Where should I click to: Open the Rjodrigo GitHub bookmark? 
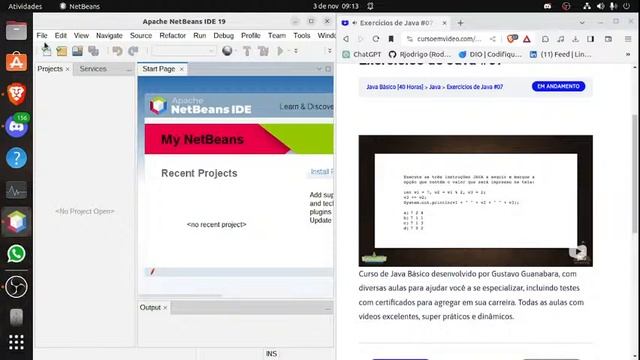click(420, 54)
